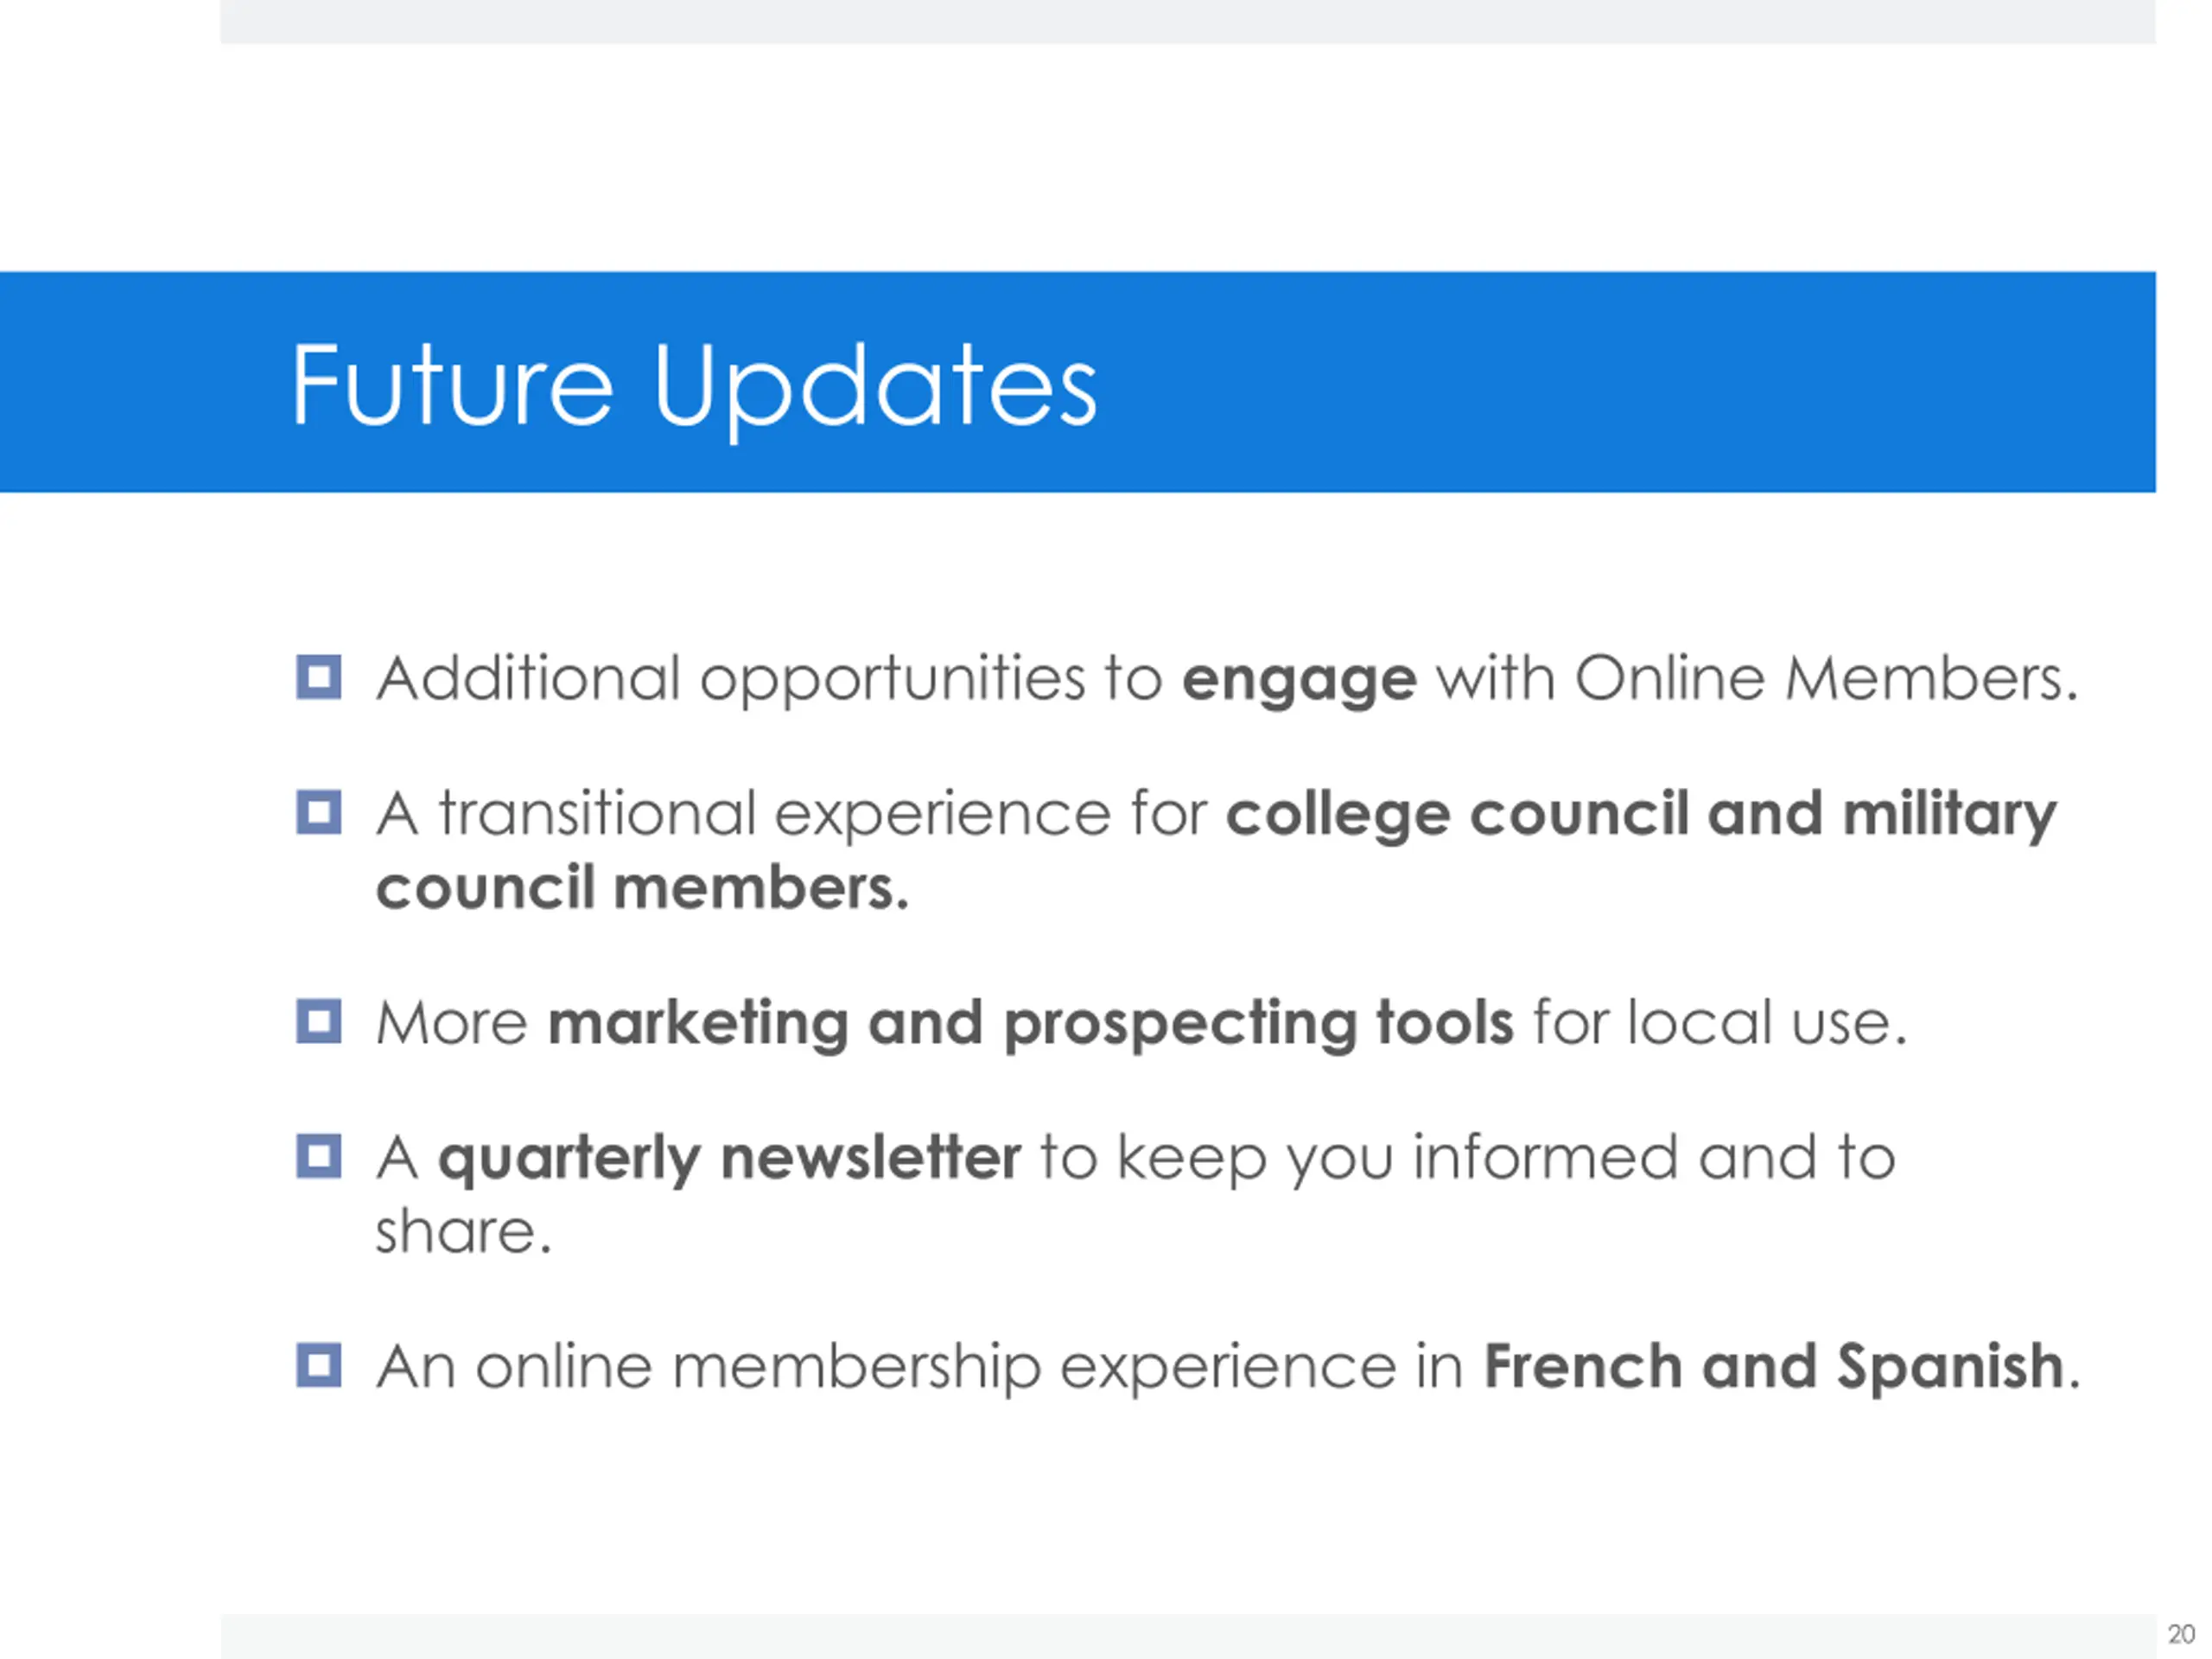
Task: Click the word "share."
Action: 463,1232
